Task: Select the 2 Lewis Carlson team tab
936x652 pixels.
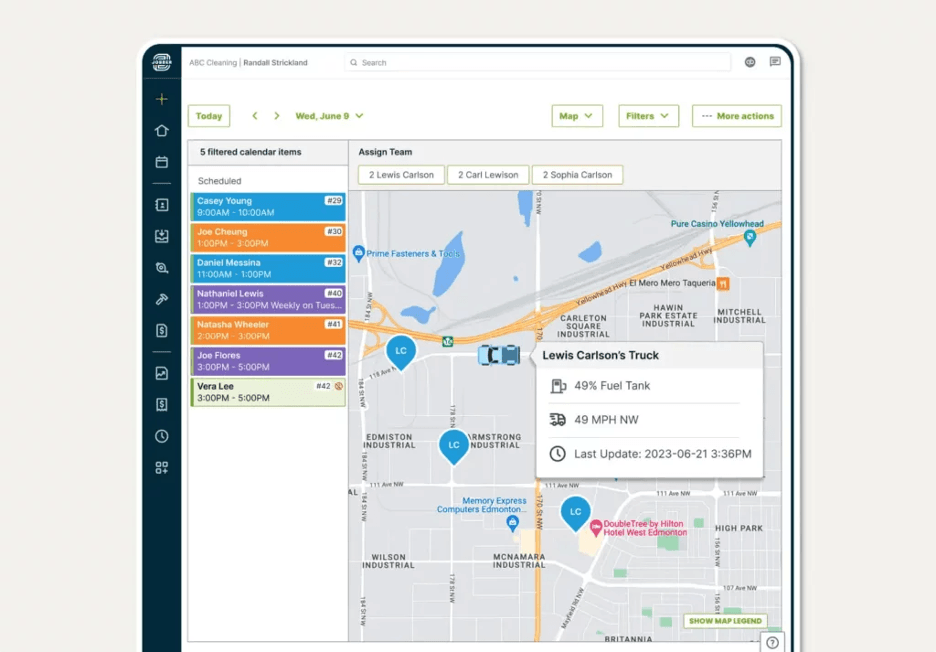Action: click(401, 175)
